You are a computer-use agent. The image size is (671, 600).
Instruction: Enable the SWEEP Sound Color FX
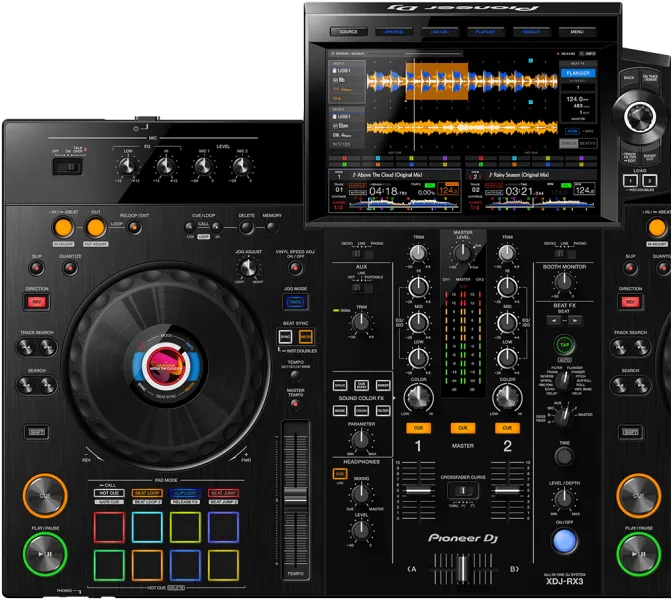click(383, 386)
